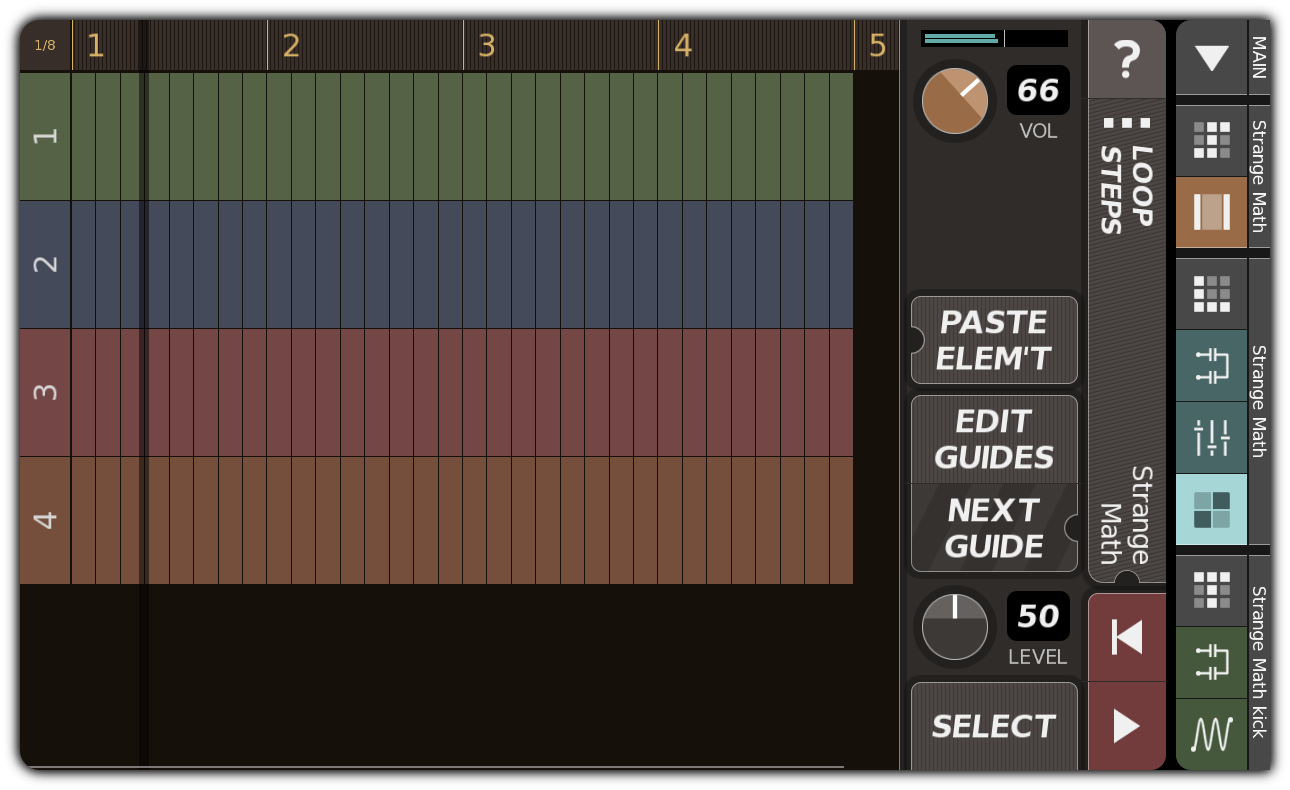Click the grid icon atop the Strange Math kick group
Image resolution: width=1290 pixels, height=790 pixels.
[1211, 591]
